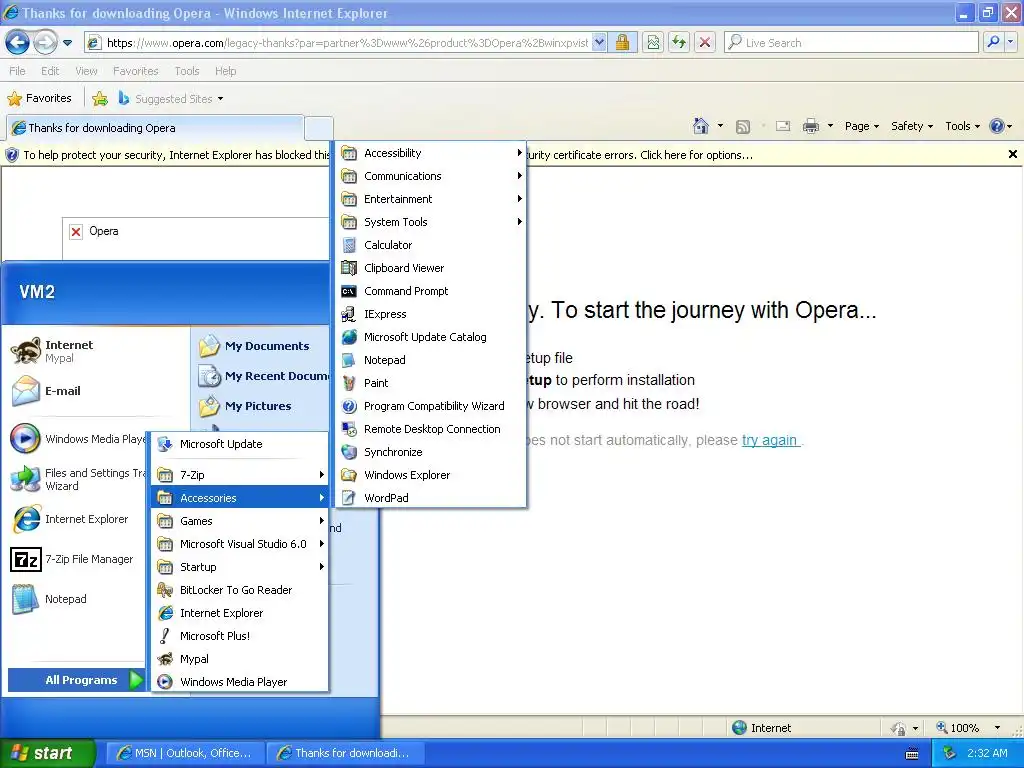
Task: Open Microsoft Plus! program entry
Action: 239,635
